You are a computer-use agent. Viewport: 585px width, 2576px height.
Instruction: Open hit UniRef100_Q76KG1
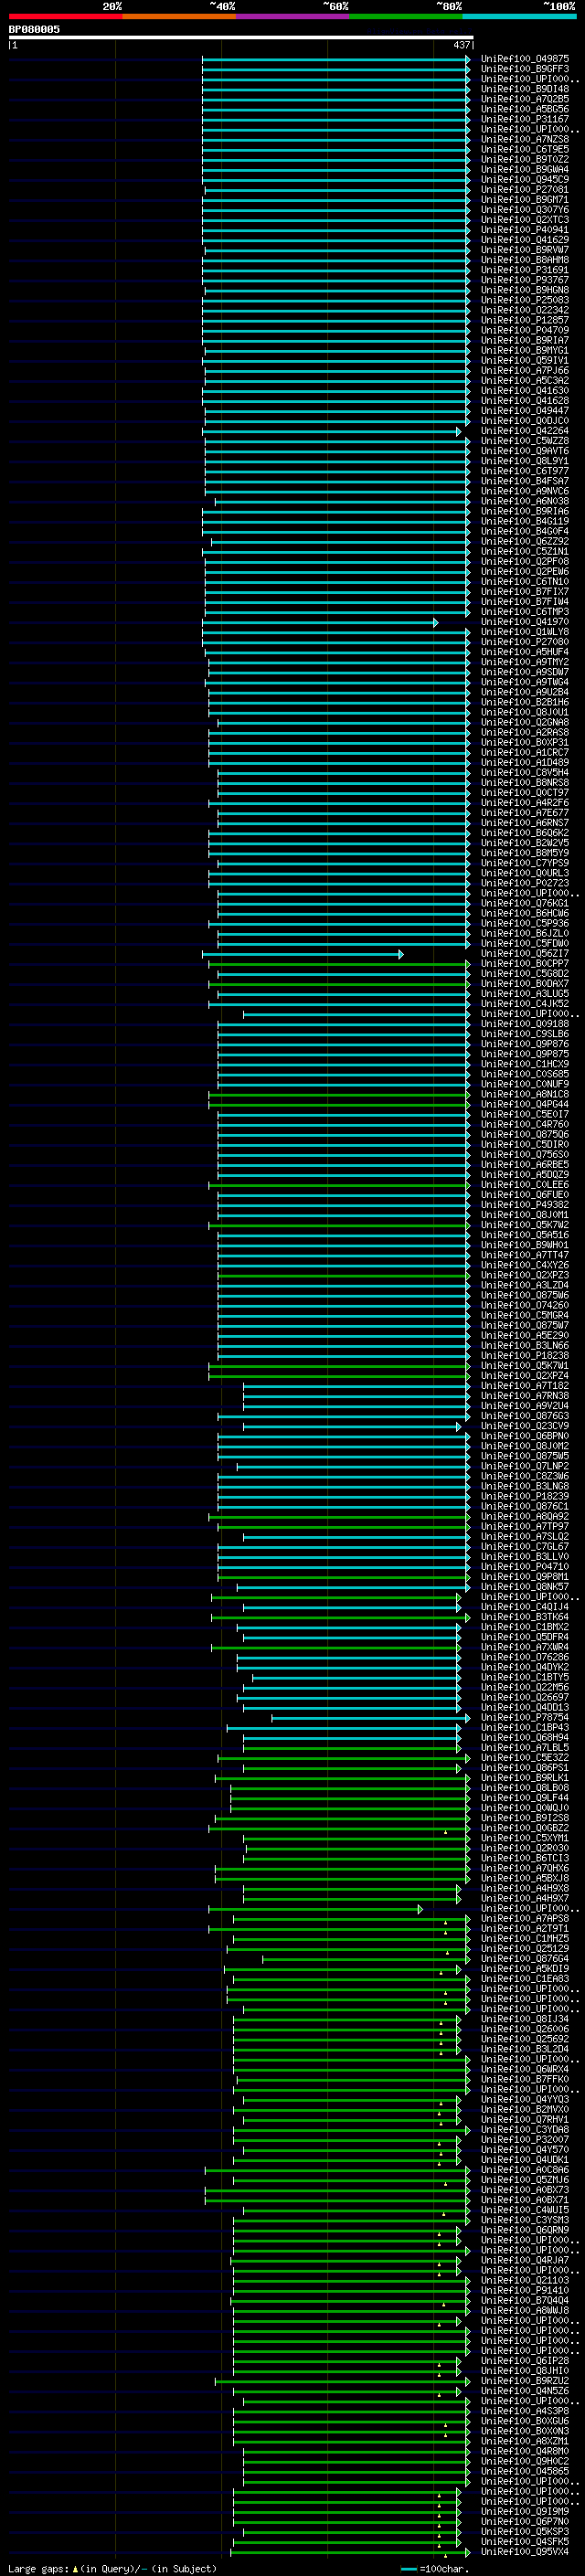525,903
